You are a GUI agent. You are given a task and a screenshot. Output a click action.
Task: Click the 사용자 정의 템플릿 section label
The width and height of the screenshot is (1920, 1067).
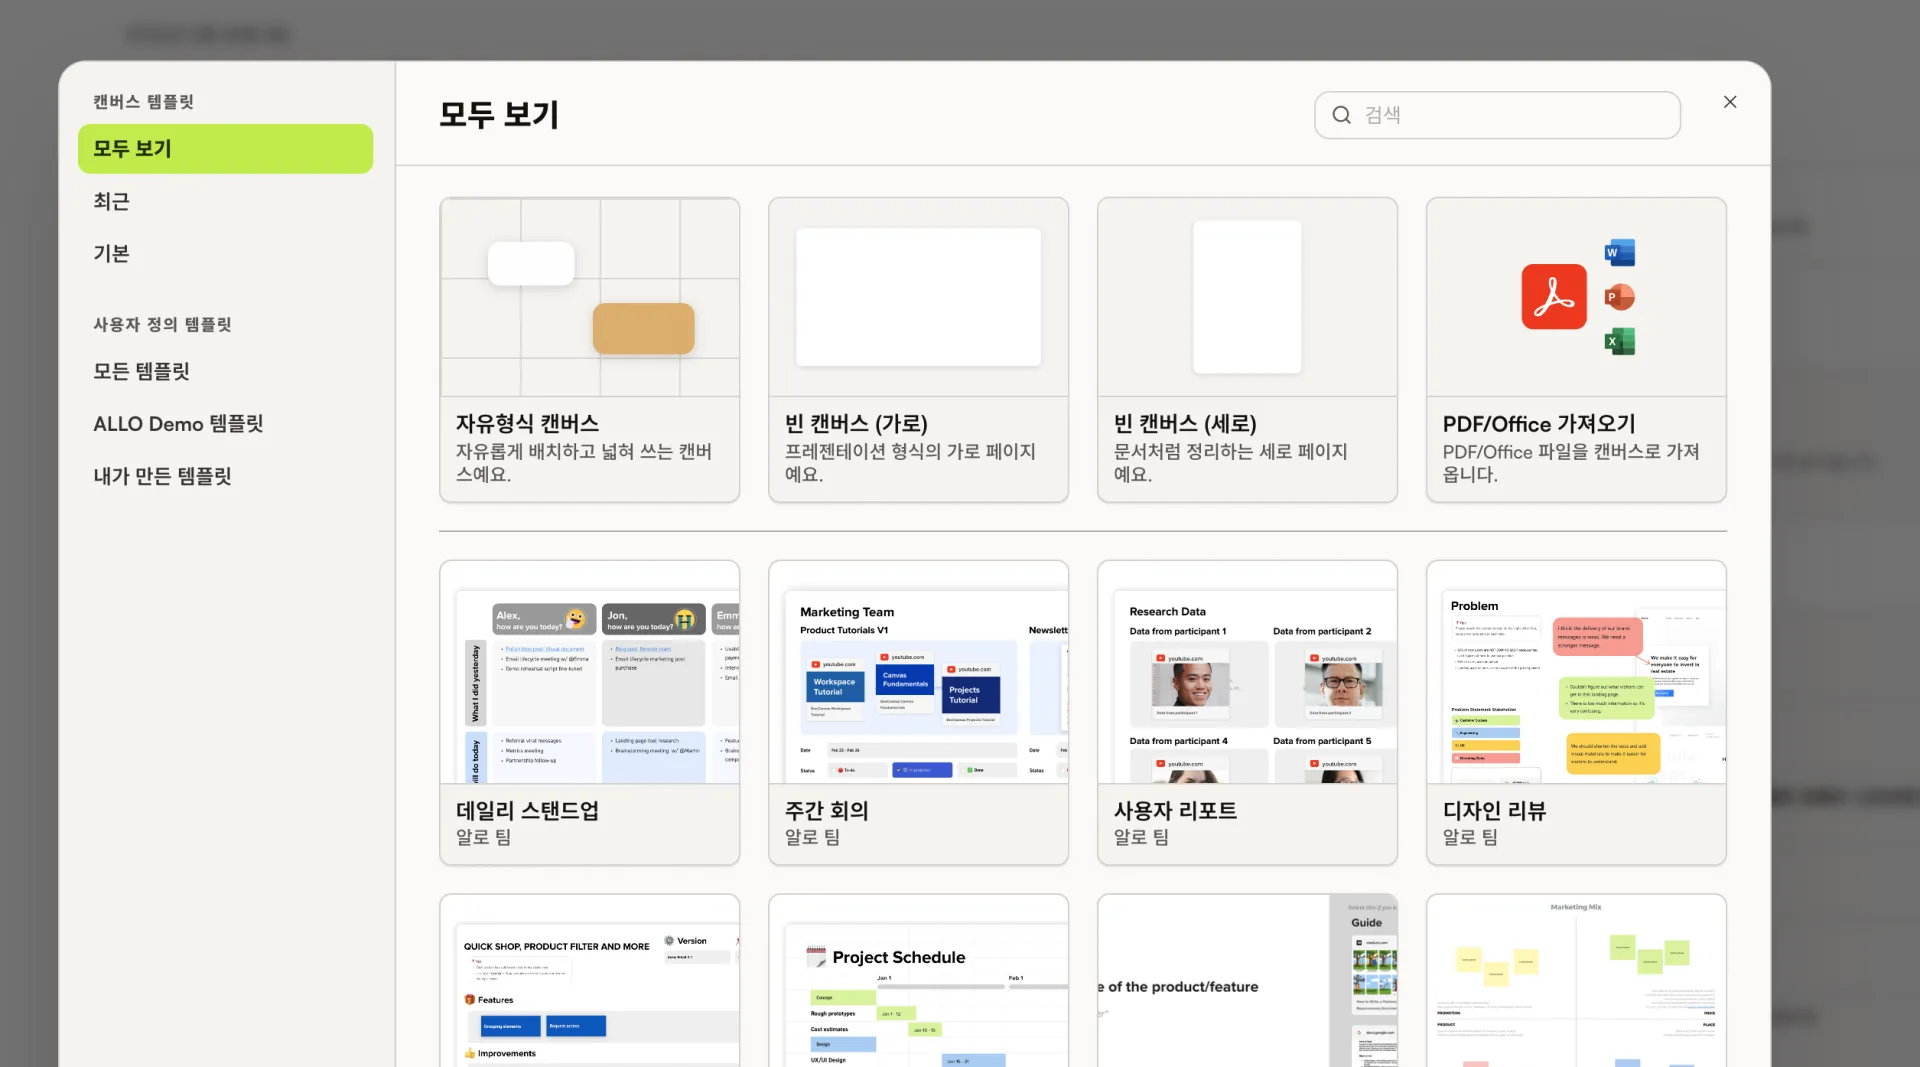(162, 324)
